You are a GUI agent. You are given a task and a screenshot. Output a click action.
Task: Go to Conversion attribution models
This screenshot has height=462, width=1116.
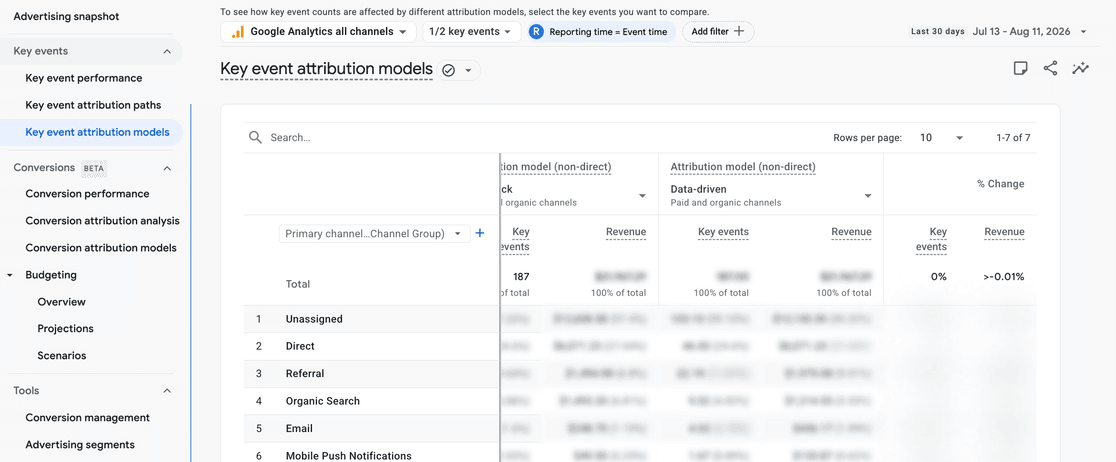pos(101,248)
